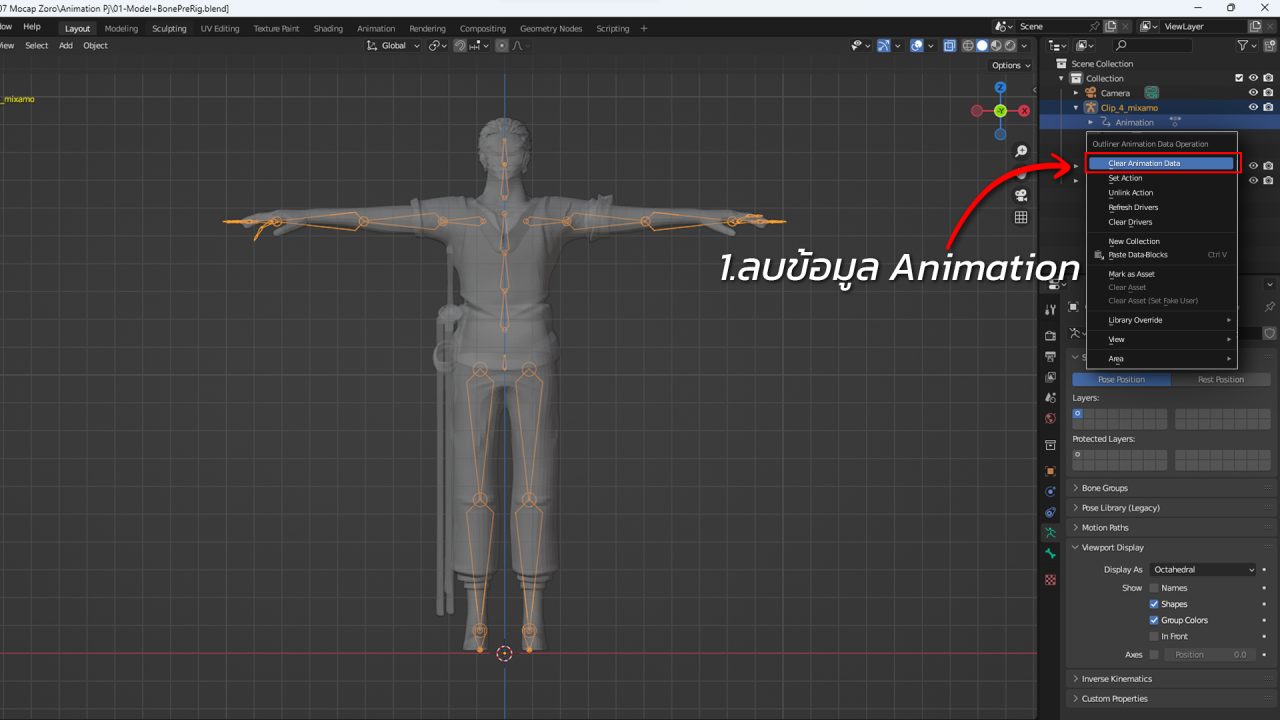Screen dimensions: 1280x720
Task: Switch viewport to Wireframe shading mode
Action: pos(968,45)
